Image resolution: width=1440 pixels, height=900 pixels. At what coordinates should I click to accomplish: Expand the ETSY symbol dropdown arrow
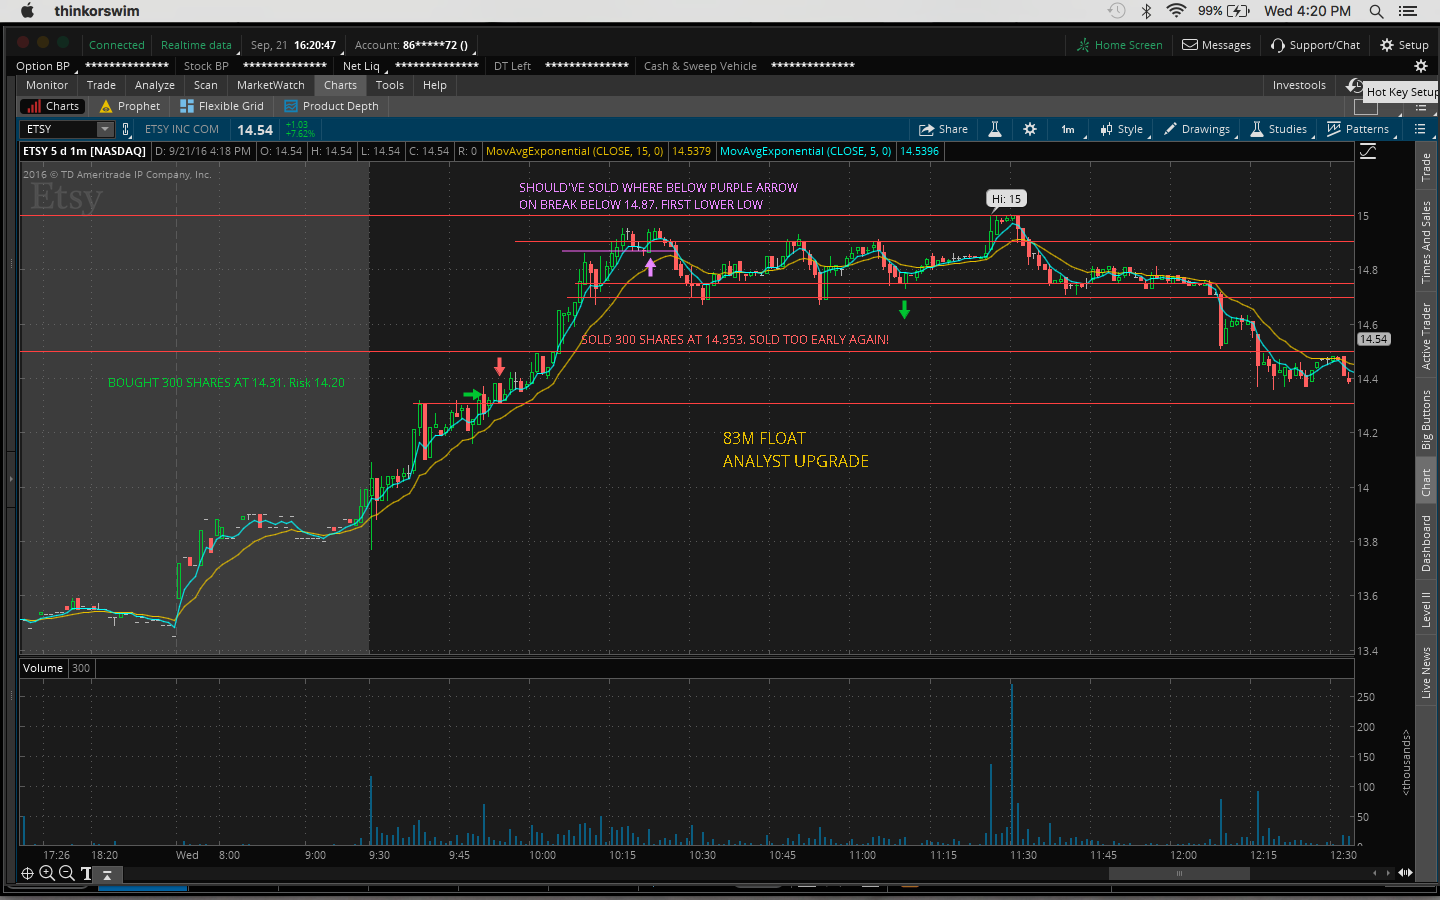click(105, 129)
